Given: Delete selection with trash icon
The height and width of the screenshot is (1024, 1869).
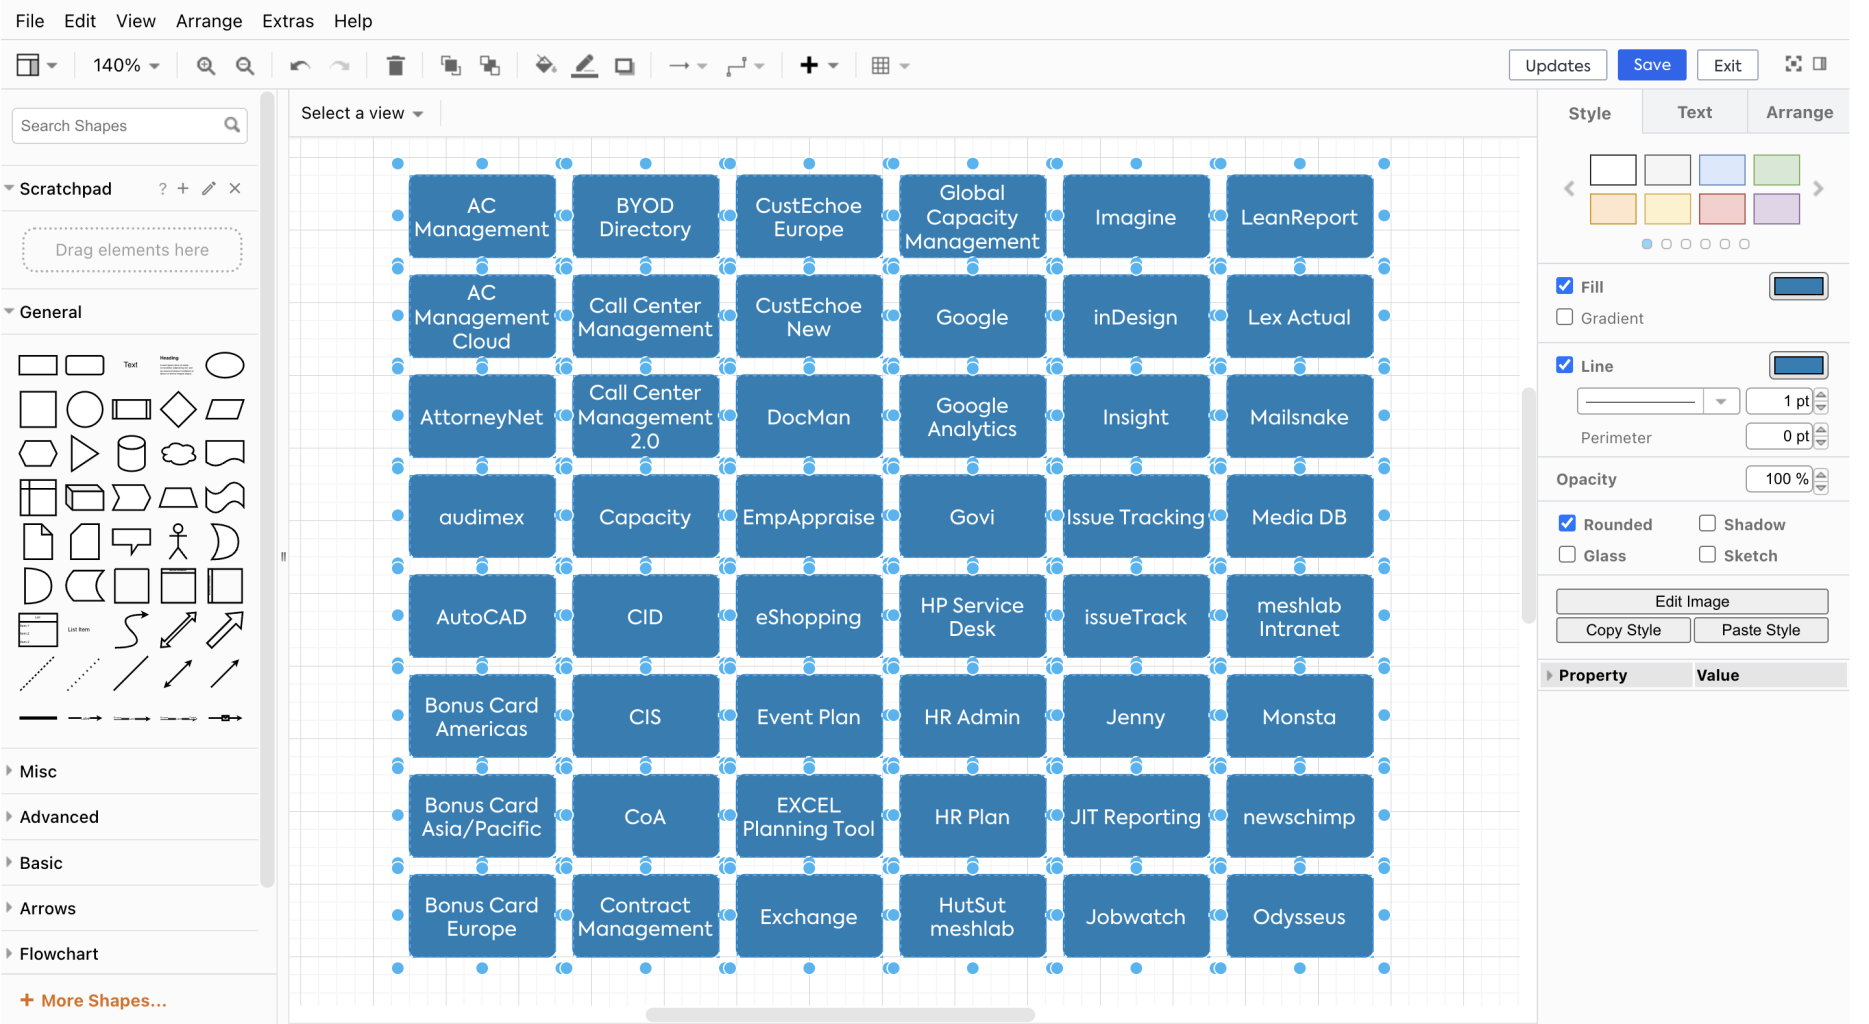Looking at the screenshot, I should click(x=395, y=66).
